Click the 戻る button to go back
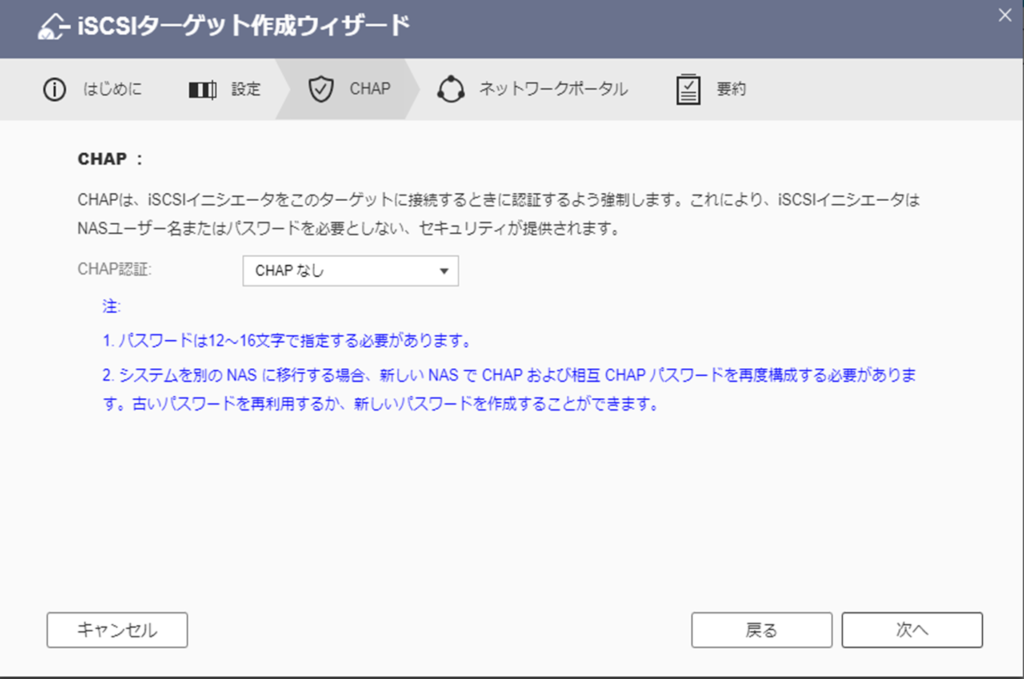 click(x=761, y=630)
